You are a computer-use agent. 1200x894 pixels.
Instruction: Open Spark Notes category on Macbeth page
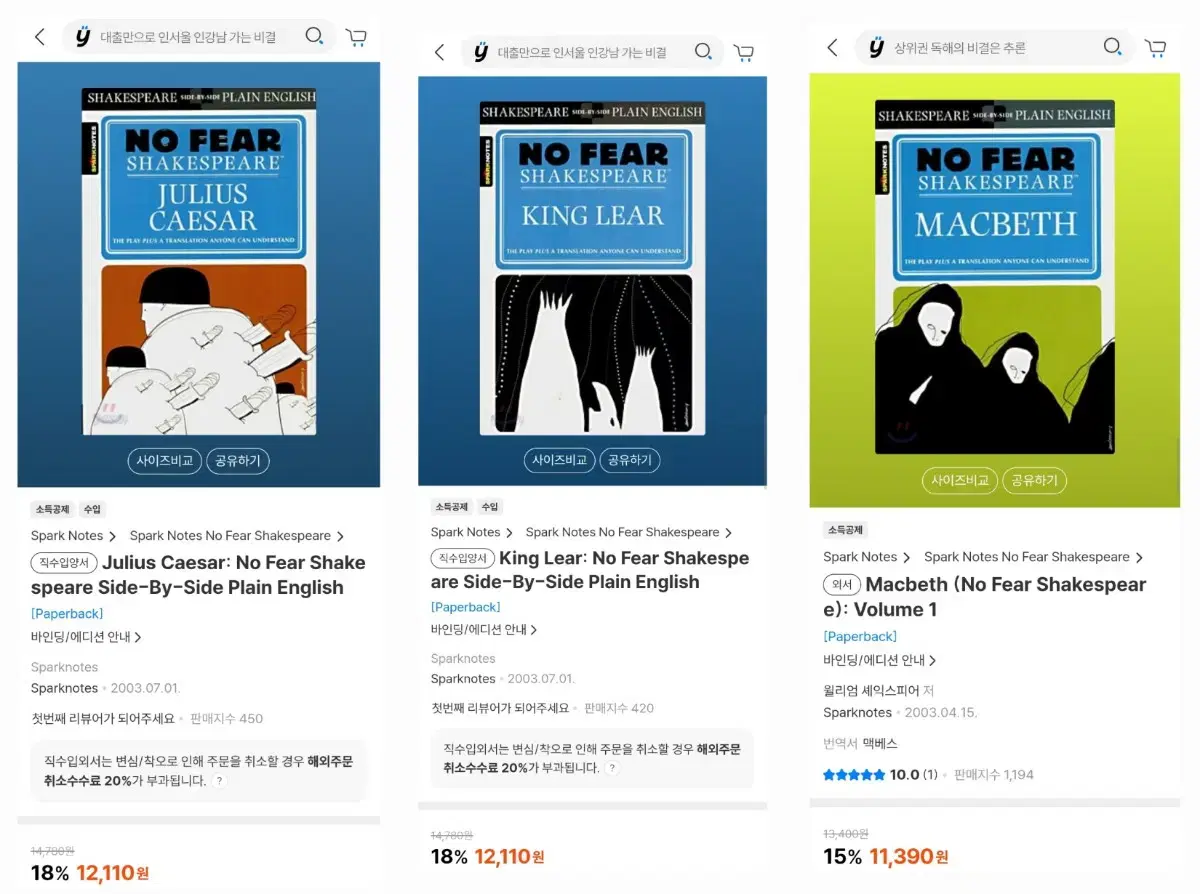point(866,557)
